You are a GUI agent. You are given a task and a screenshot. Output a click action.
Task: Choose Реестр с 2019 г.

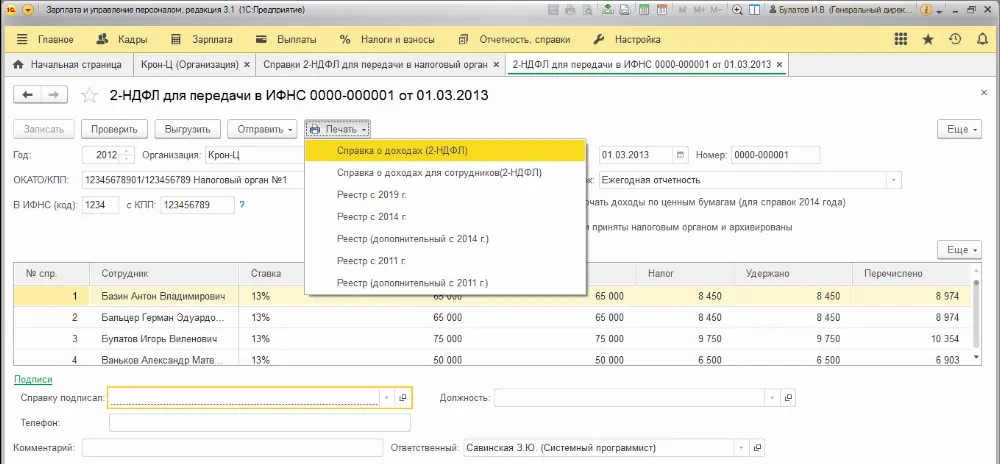[445, 194]
